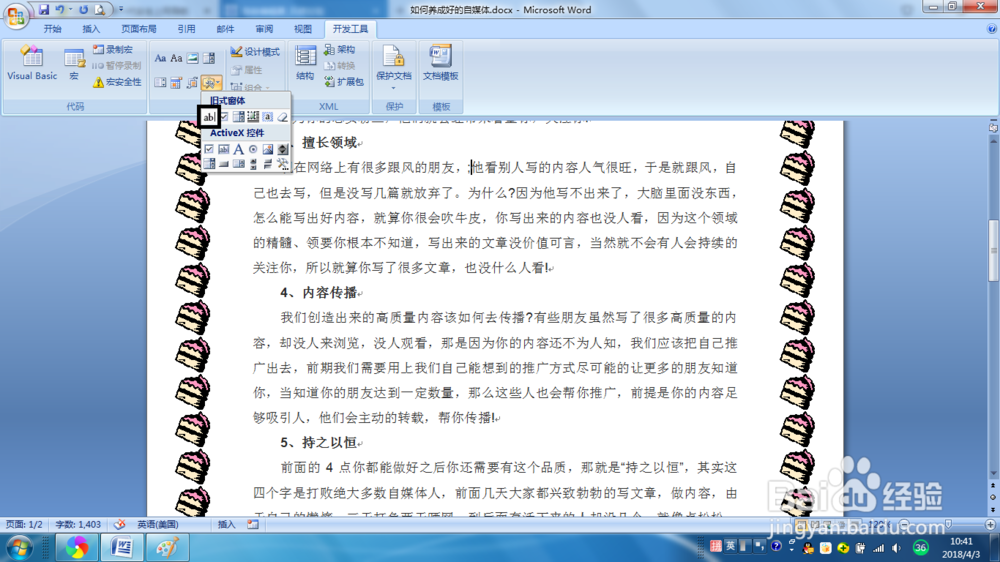Image resolution: width=1000 pixels, height=562 pixels.
Task: Insert legacy check box form field
Action: pyautogui.click(x=224, y=117)
